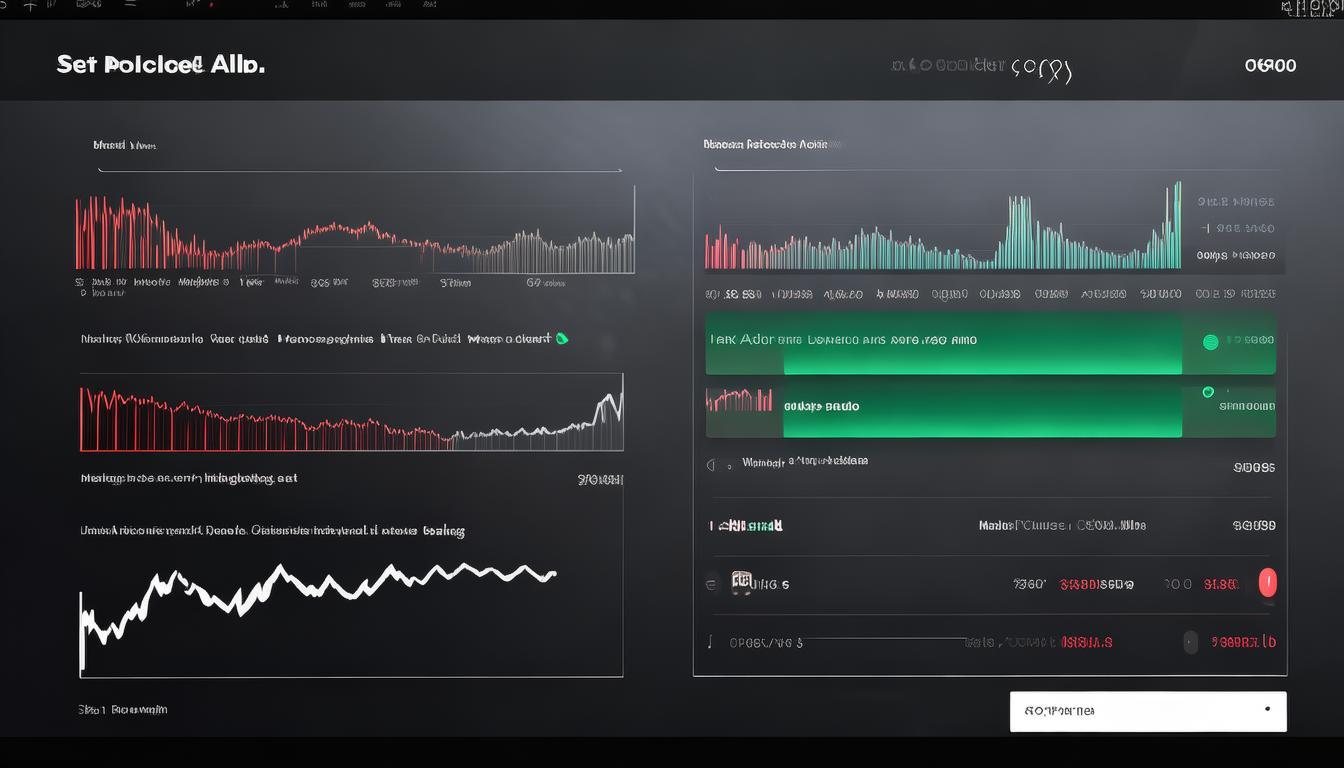Click the half-circle icon at the start of the first list row

pyautogui.click(x=712, y=465)
